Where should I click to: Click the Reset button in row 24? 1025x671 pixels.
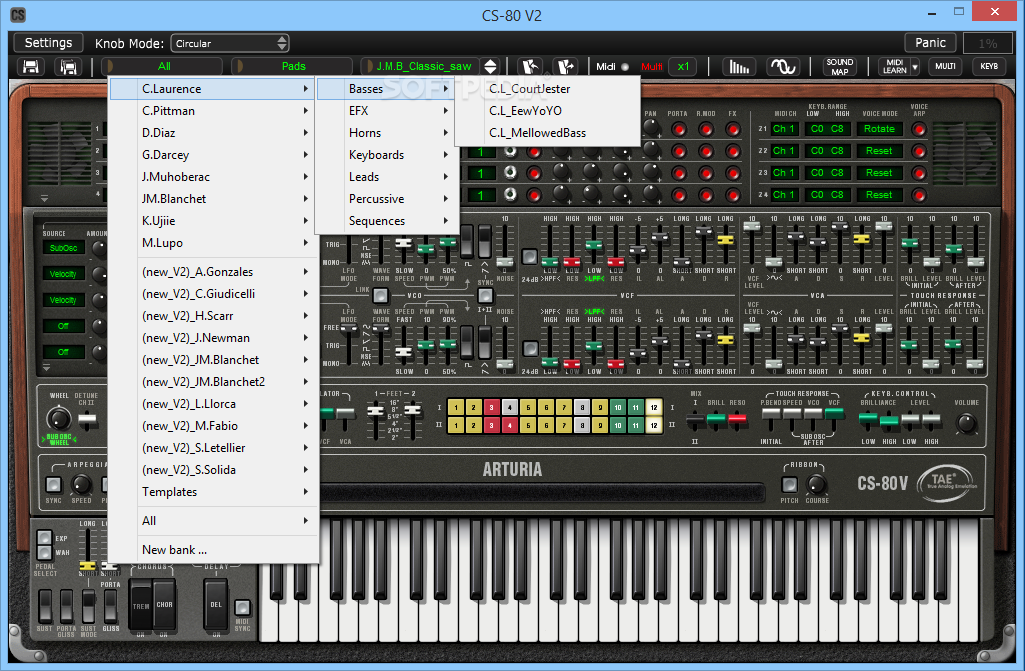coord(879,195)
